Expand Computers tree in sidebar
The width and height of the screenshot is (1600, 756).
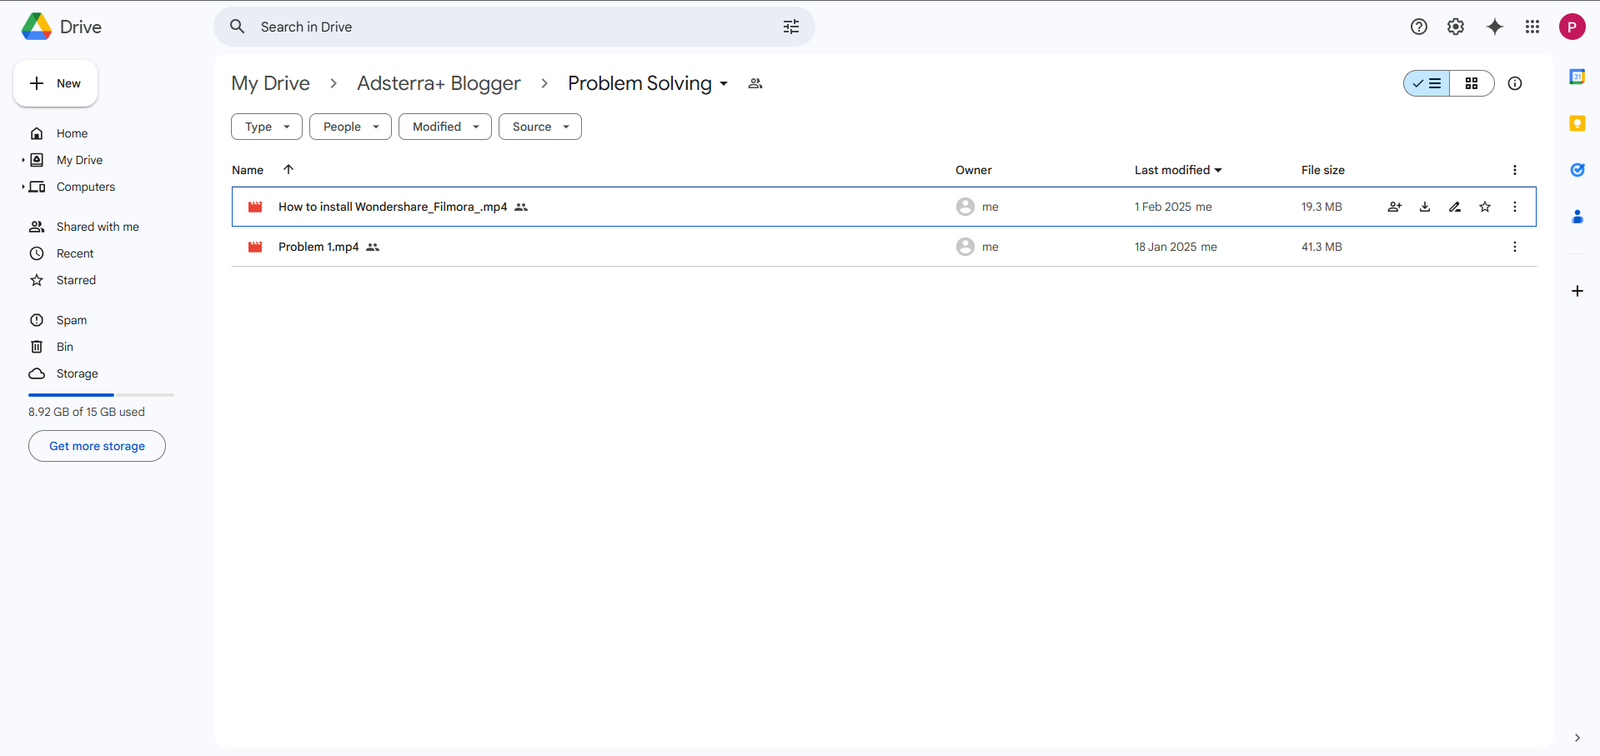tap(23, 187)
